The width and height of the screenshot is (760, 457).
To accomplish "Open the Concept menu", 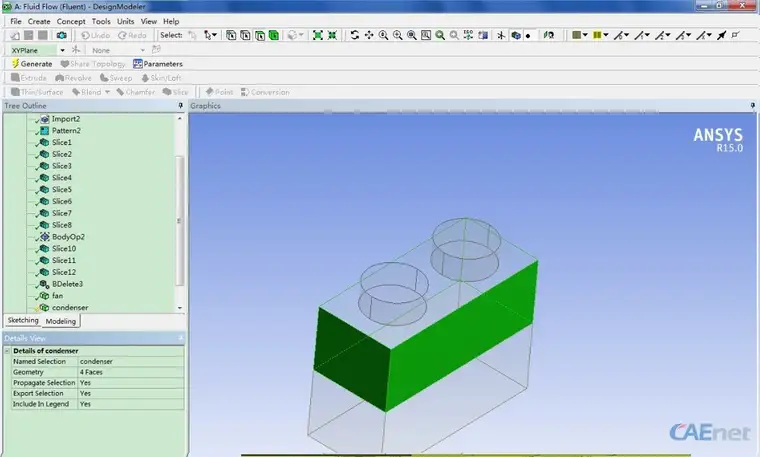I will pos(71,21).
